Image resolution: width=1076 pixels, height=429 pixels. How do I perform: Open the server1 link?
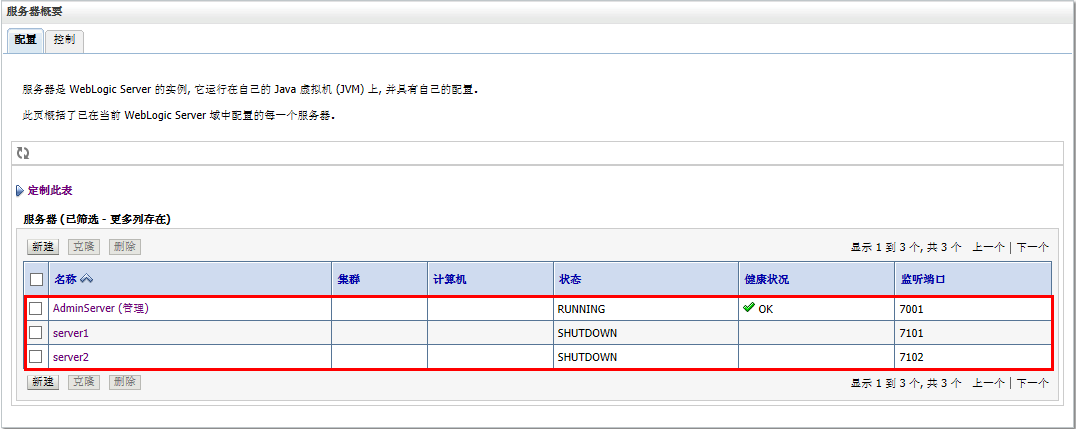coord(71,333)
